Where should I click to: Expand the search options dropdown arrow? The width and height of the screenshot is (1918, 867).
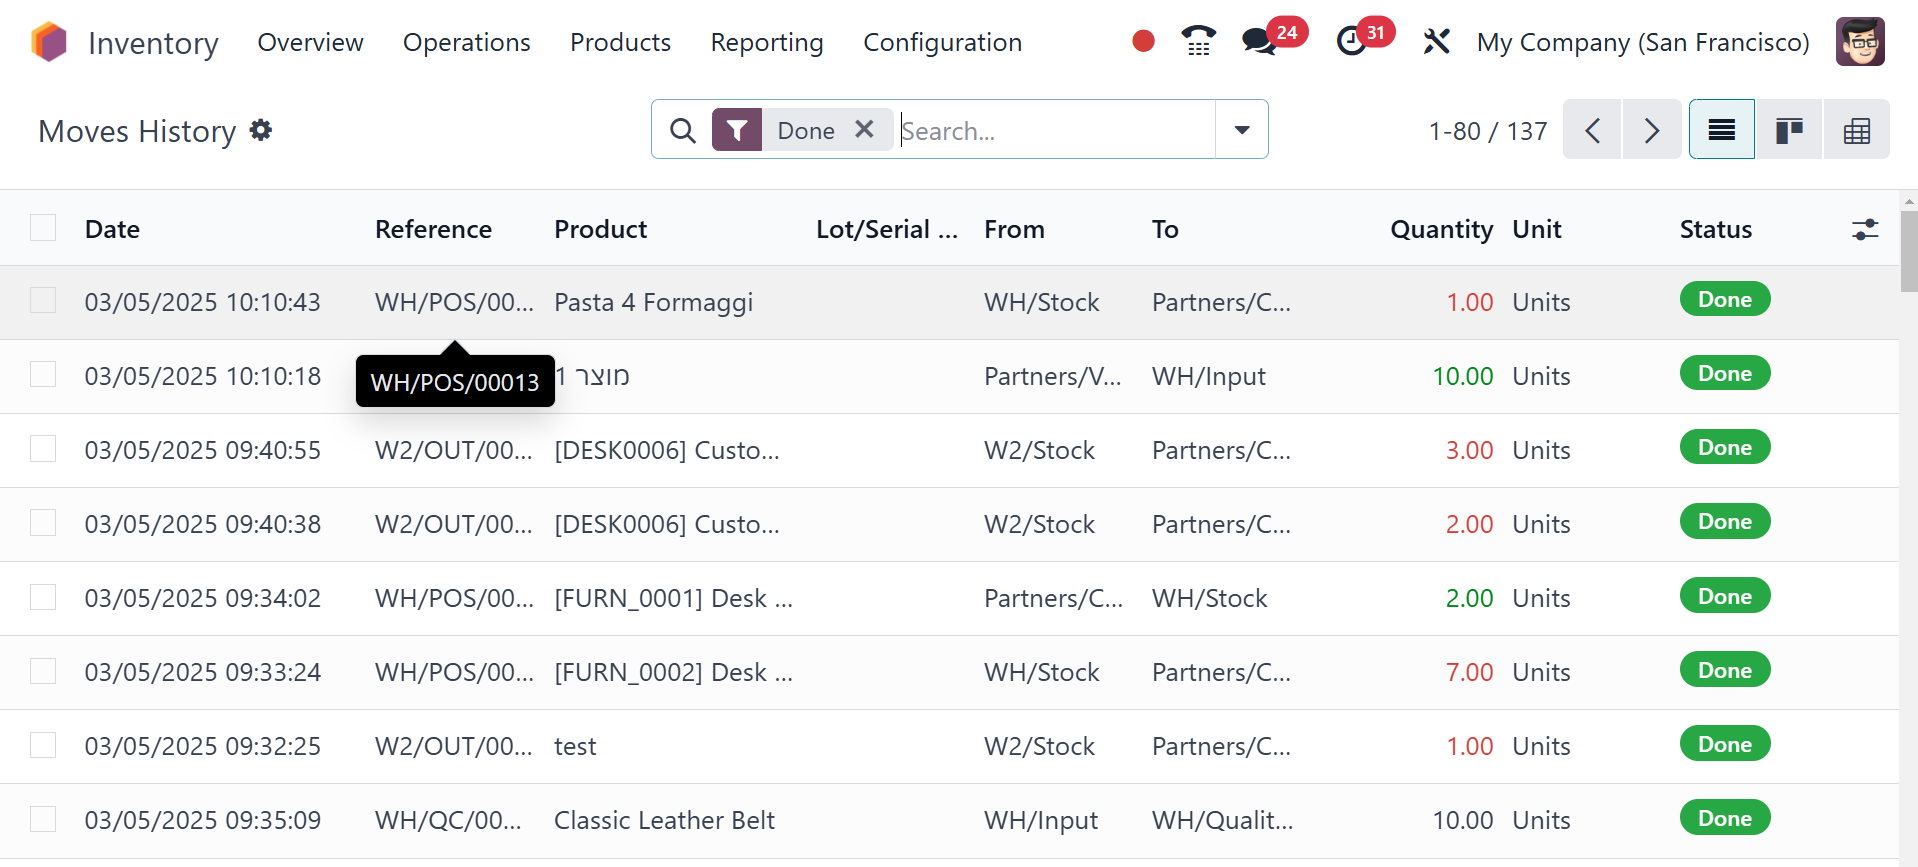click(1241, 130)
